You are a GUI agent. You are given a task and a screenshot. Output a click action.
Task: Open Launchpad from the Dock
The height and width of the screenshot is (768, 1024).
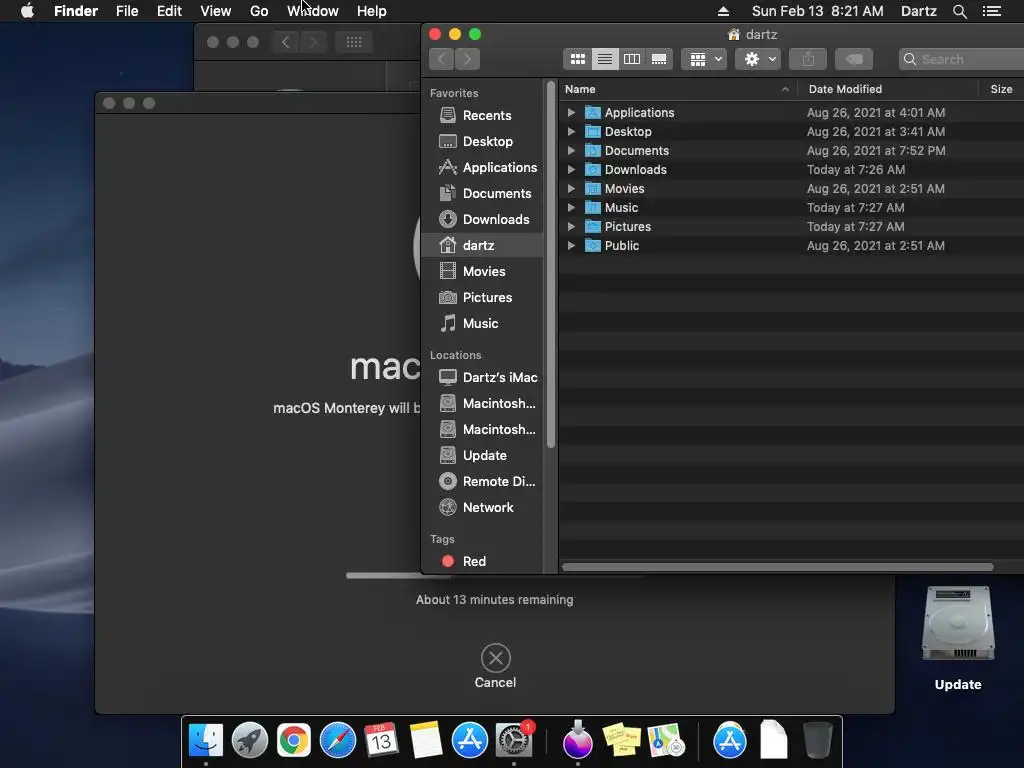tap(250, 741)
